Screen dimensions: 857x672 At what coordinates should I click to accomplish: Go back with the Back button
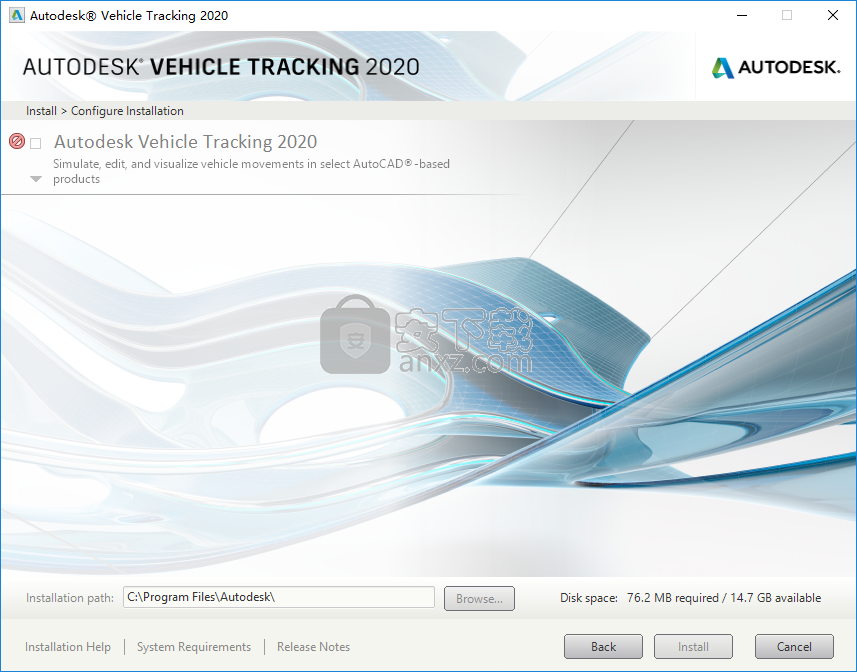[x=603, y=647]
